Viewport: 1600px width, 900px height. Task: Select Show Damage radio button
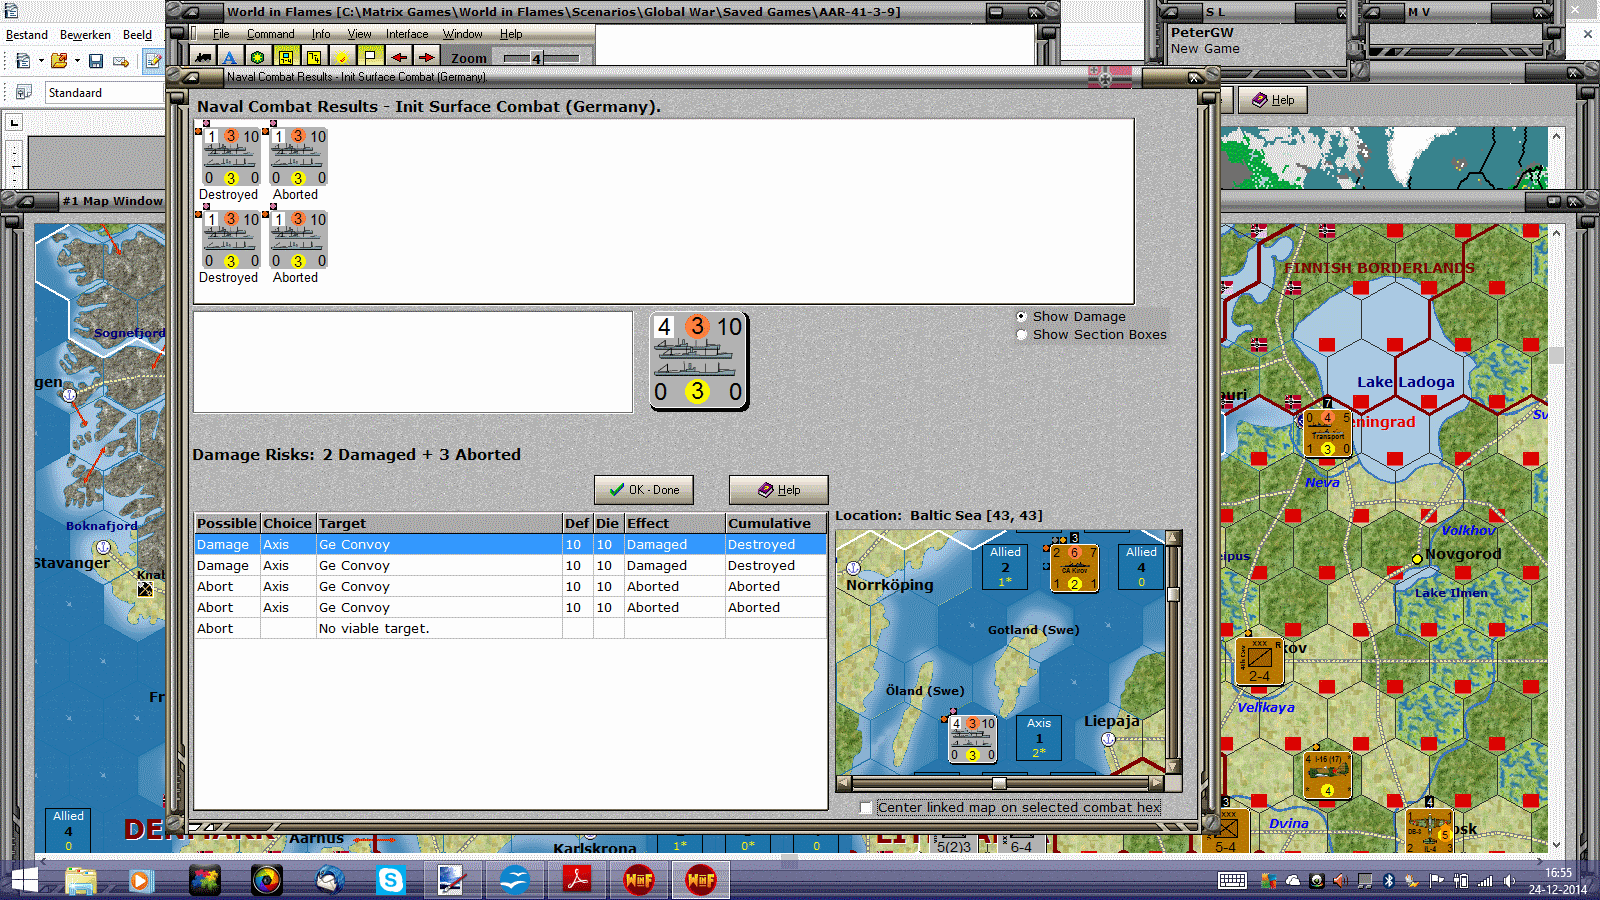pyautogui.click(x=1022, y=317)
